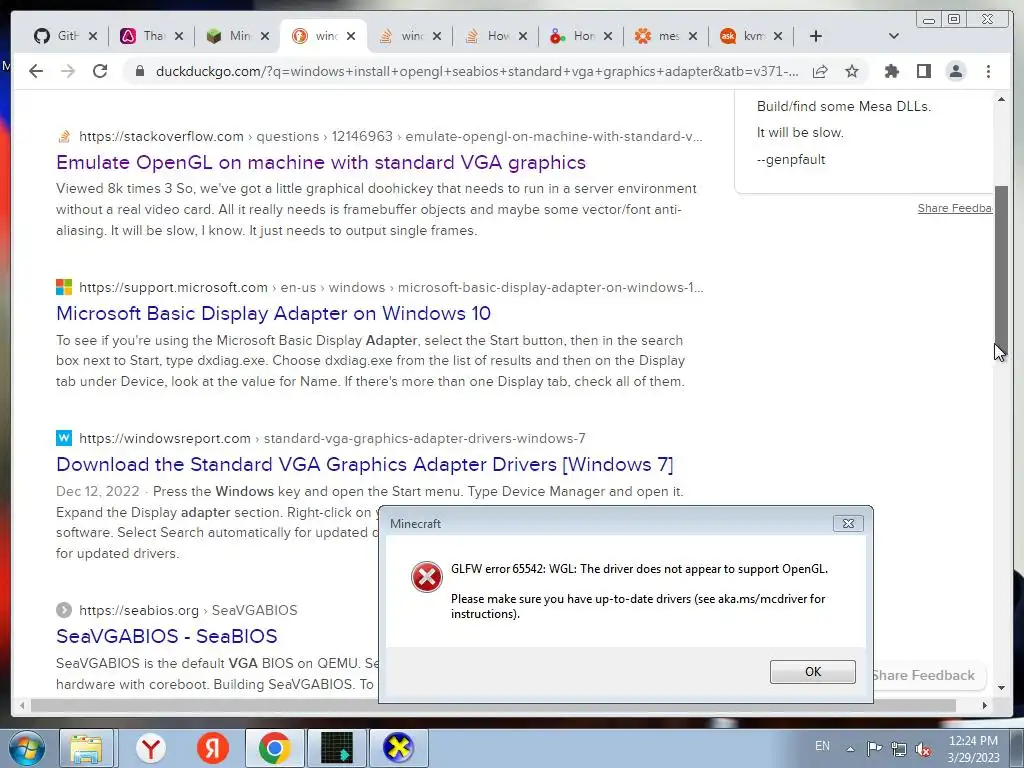
Task: Open File Explorer from taskbar
Action: 86,748
